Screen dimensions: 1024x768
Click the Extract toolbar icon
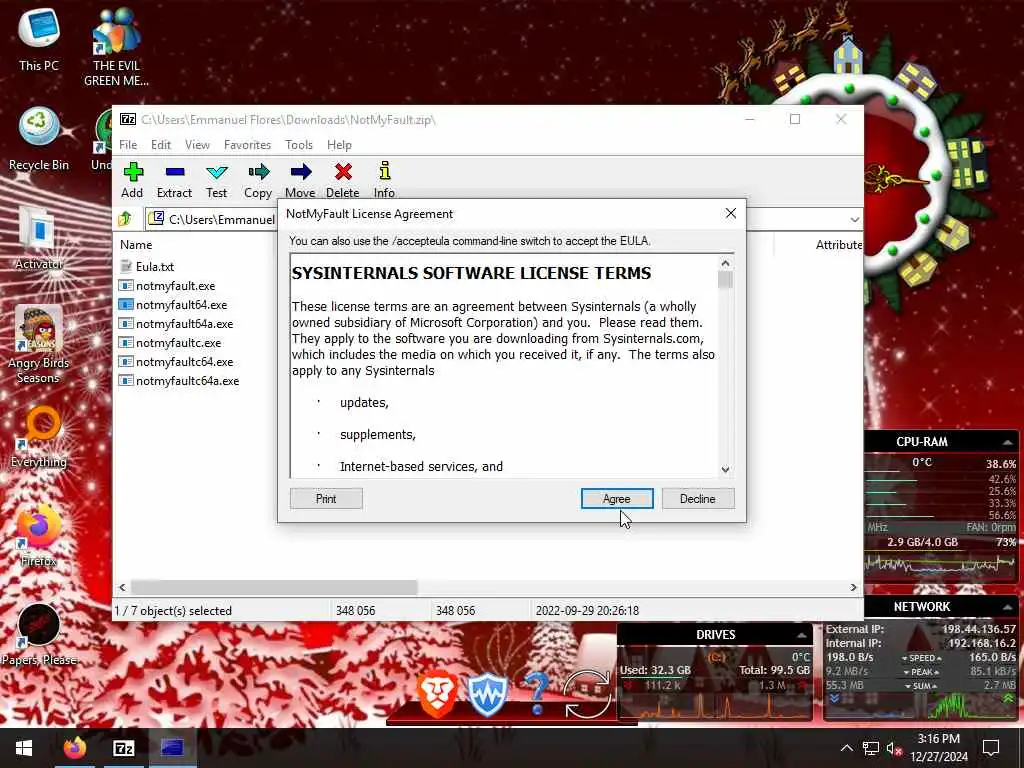[174, 180]
